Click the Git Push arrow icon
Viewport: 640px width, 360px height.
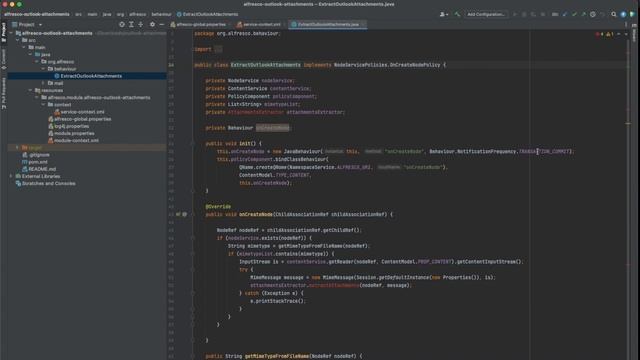point(583,14)
